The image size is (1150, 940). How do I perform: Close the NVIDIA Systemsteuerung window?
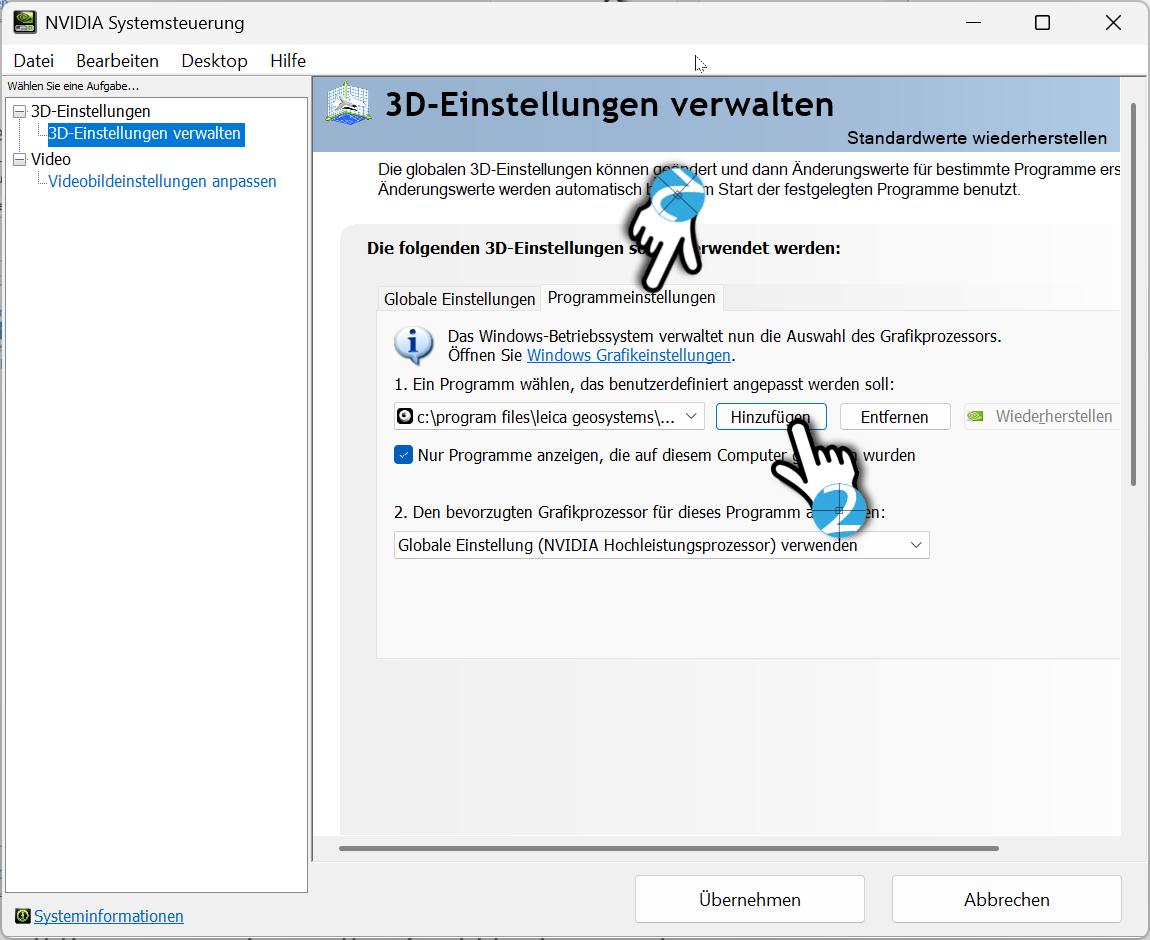tap(1113, 23)
